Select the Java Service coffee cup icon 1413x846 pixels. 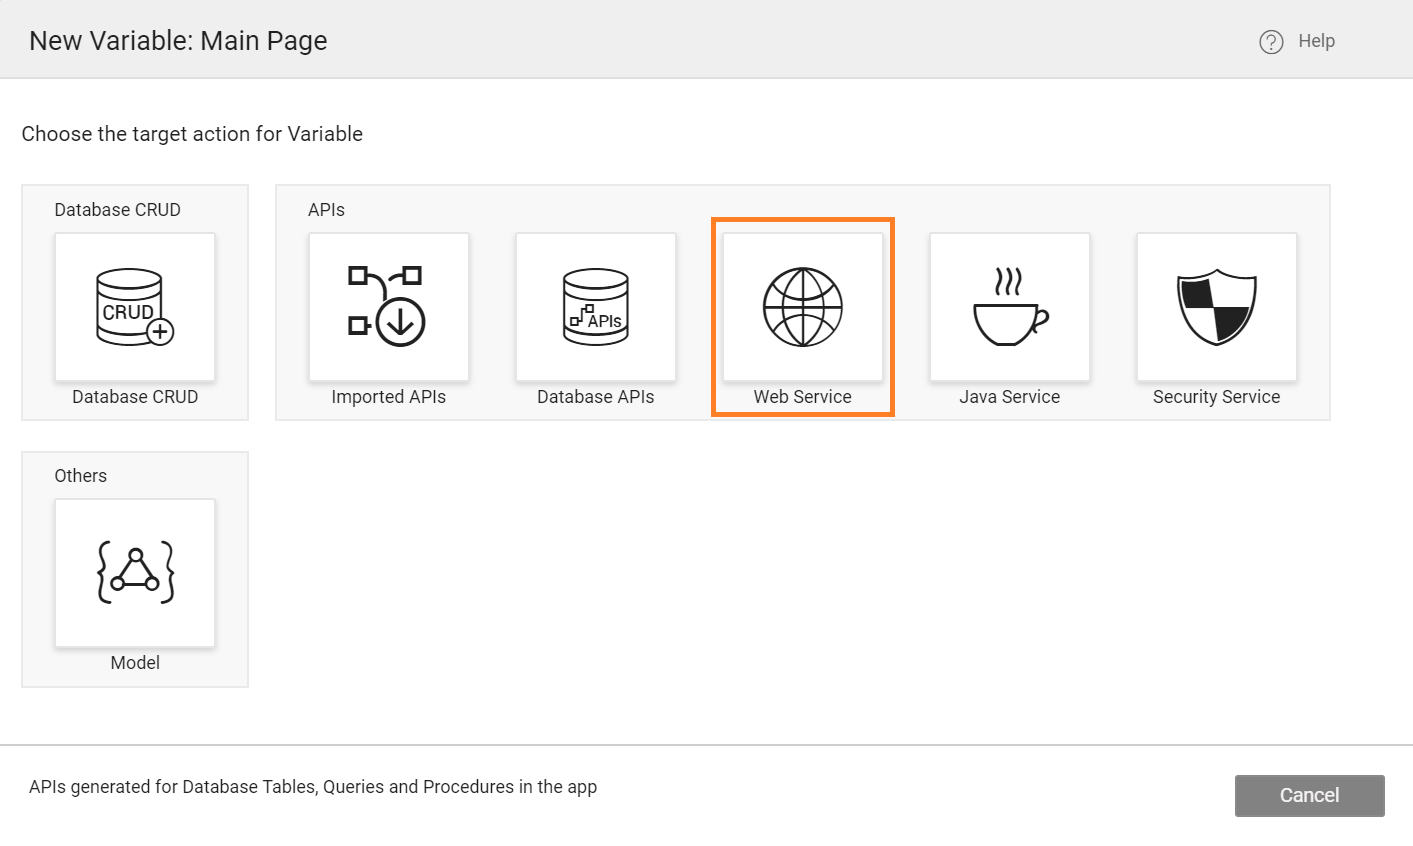click(x=1009, y=307)
